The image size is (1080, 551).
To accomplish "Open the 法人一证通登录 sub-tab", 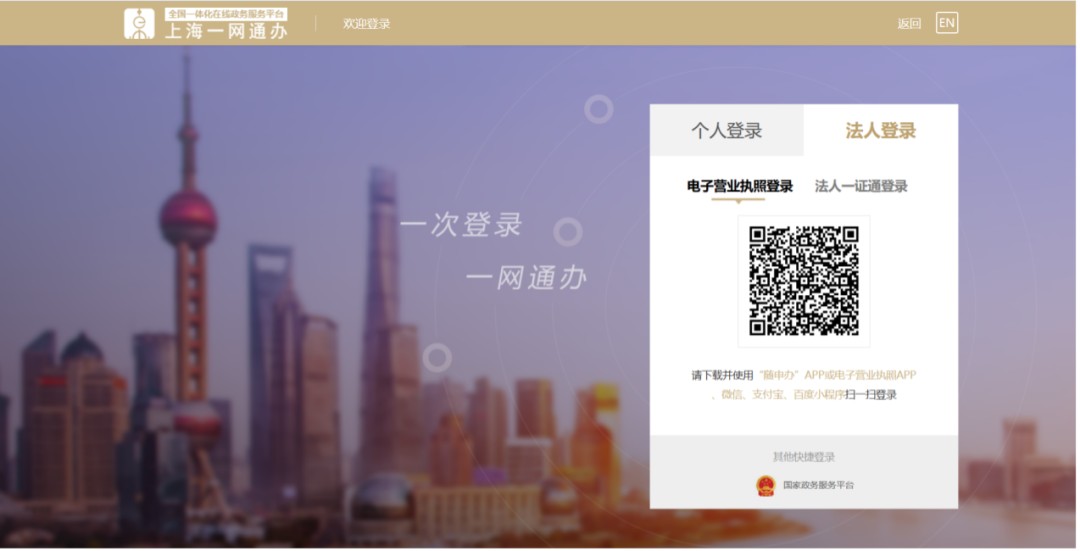I will click(x=861, y=186).
